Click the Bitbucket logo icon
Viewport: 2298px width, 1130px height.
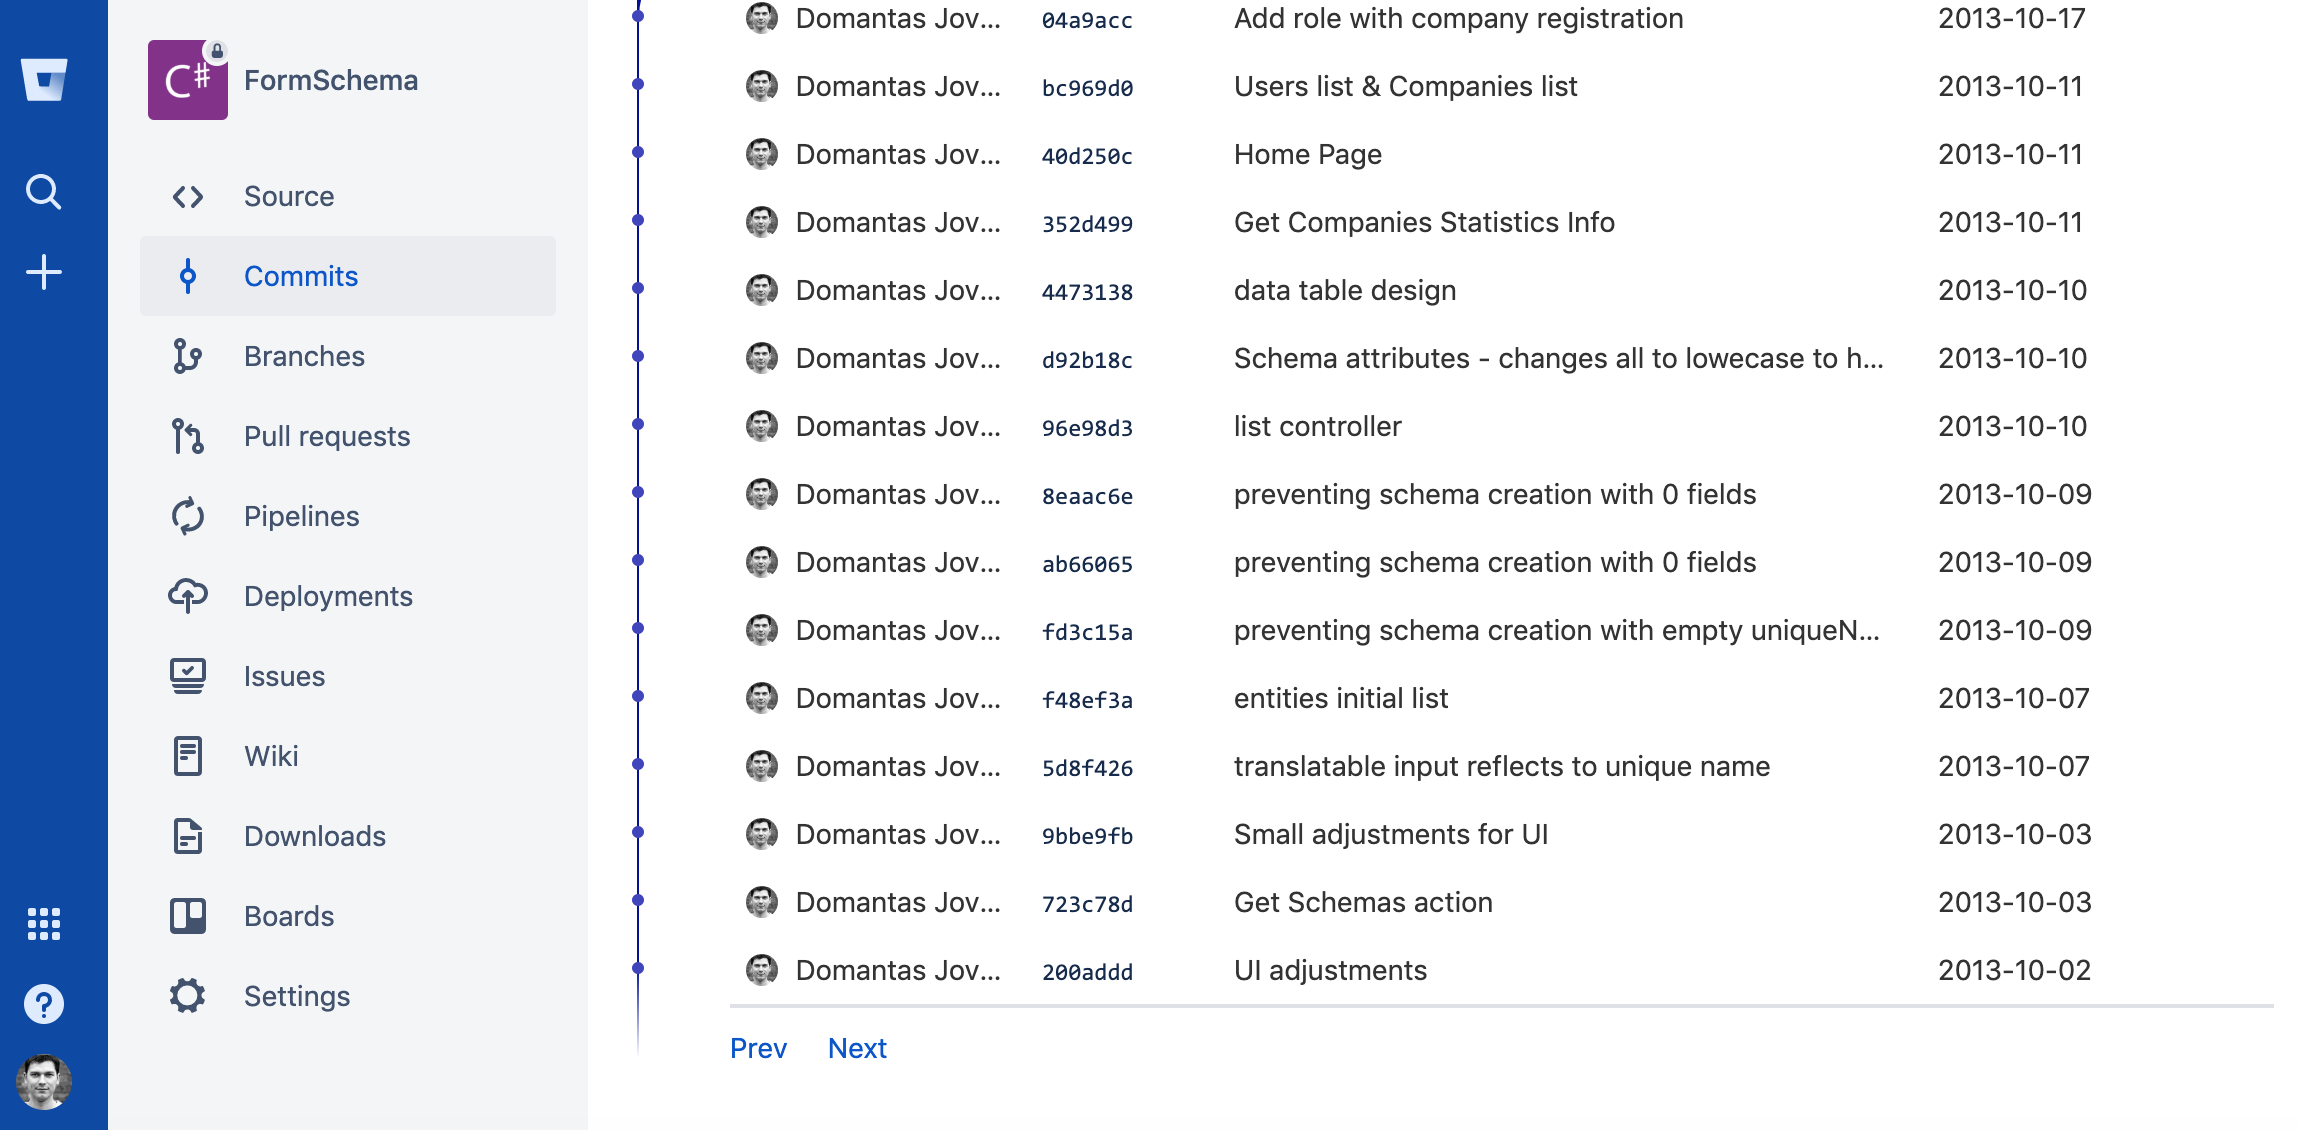click(44, 80)
